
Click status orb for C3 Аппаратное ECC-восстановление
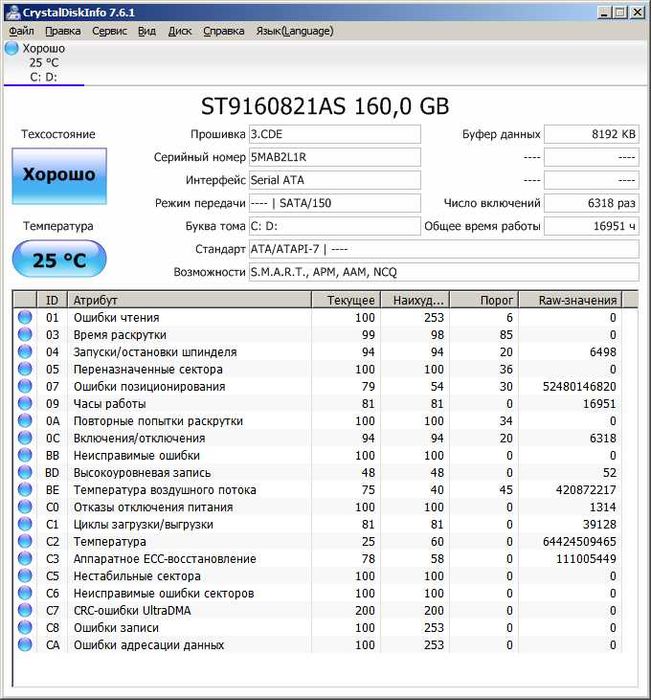(25, 558)
